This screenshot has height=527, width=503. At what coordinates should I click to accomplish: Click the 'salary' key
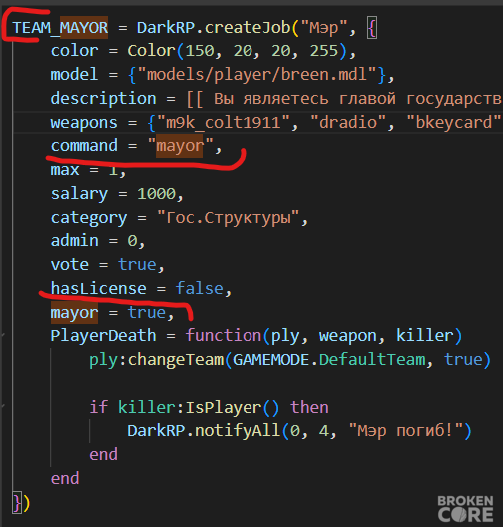(x=79, y=194)
